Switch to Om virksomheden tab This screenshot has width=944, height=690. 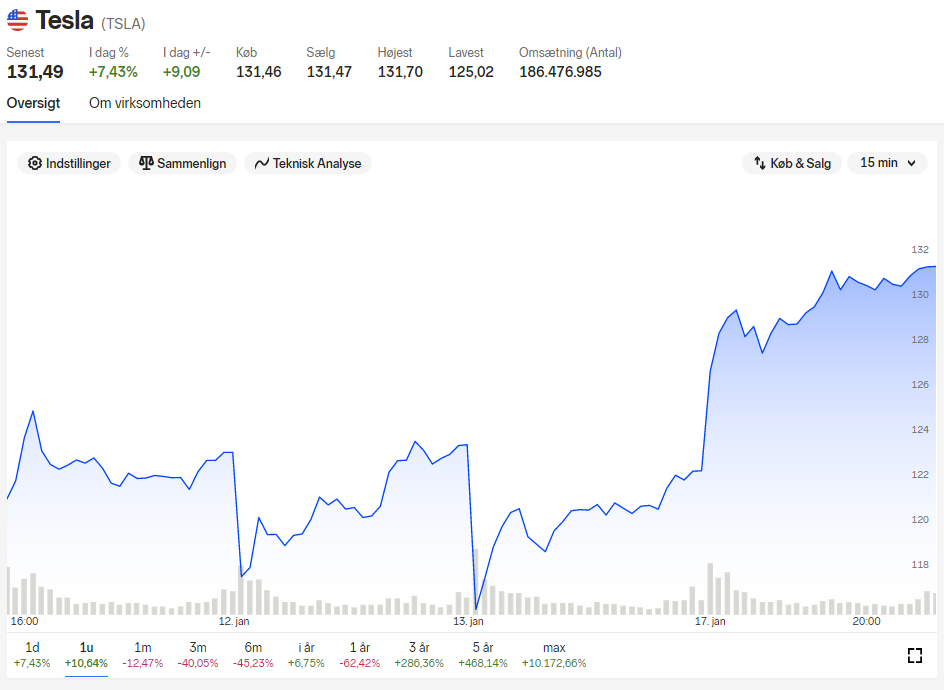145,103
